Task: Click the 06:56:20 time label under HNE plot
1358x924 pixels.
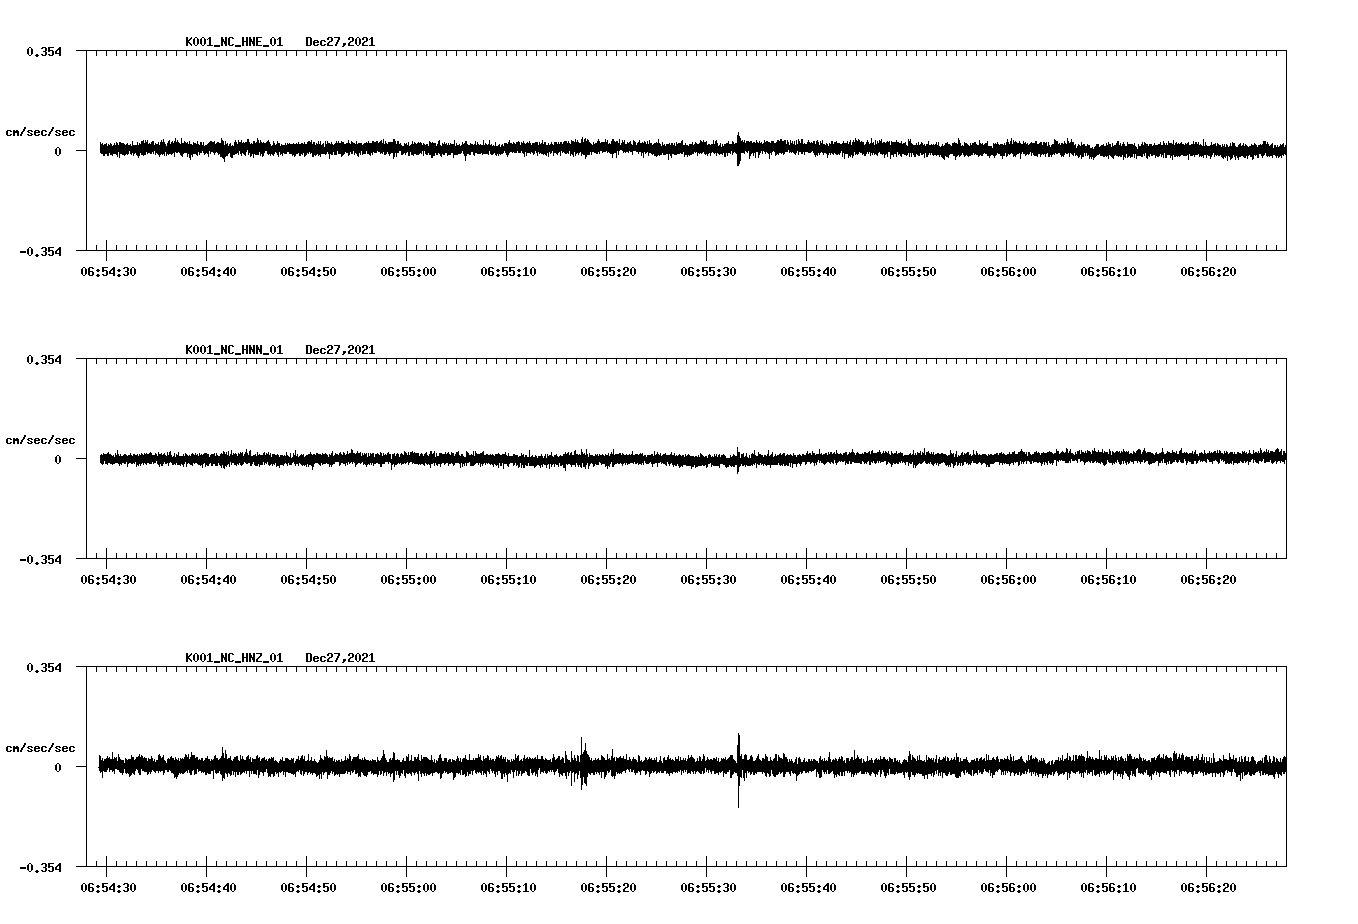Action: tap(1208, 272)
